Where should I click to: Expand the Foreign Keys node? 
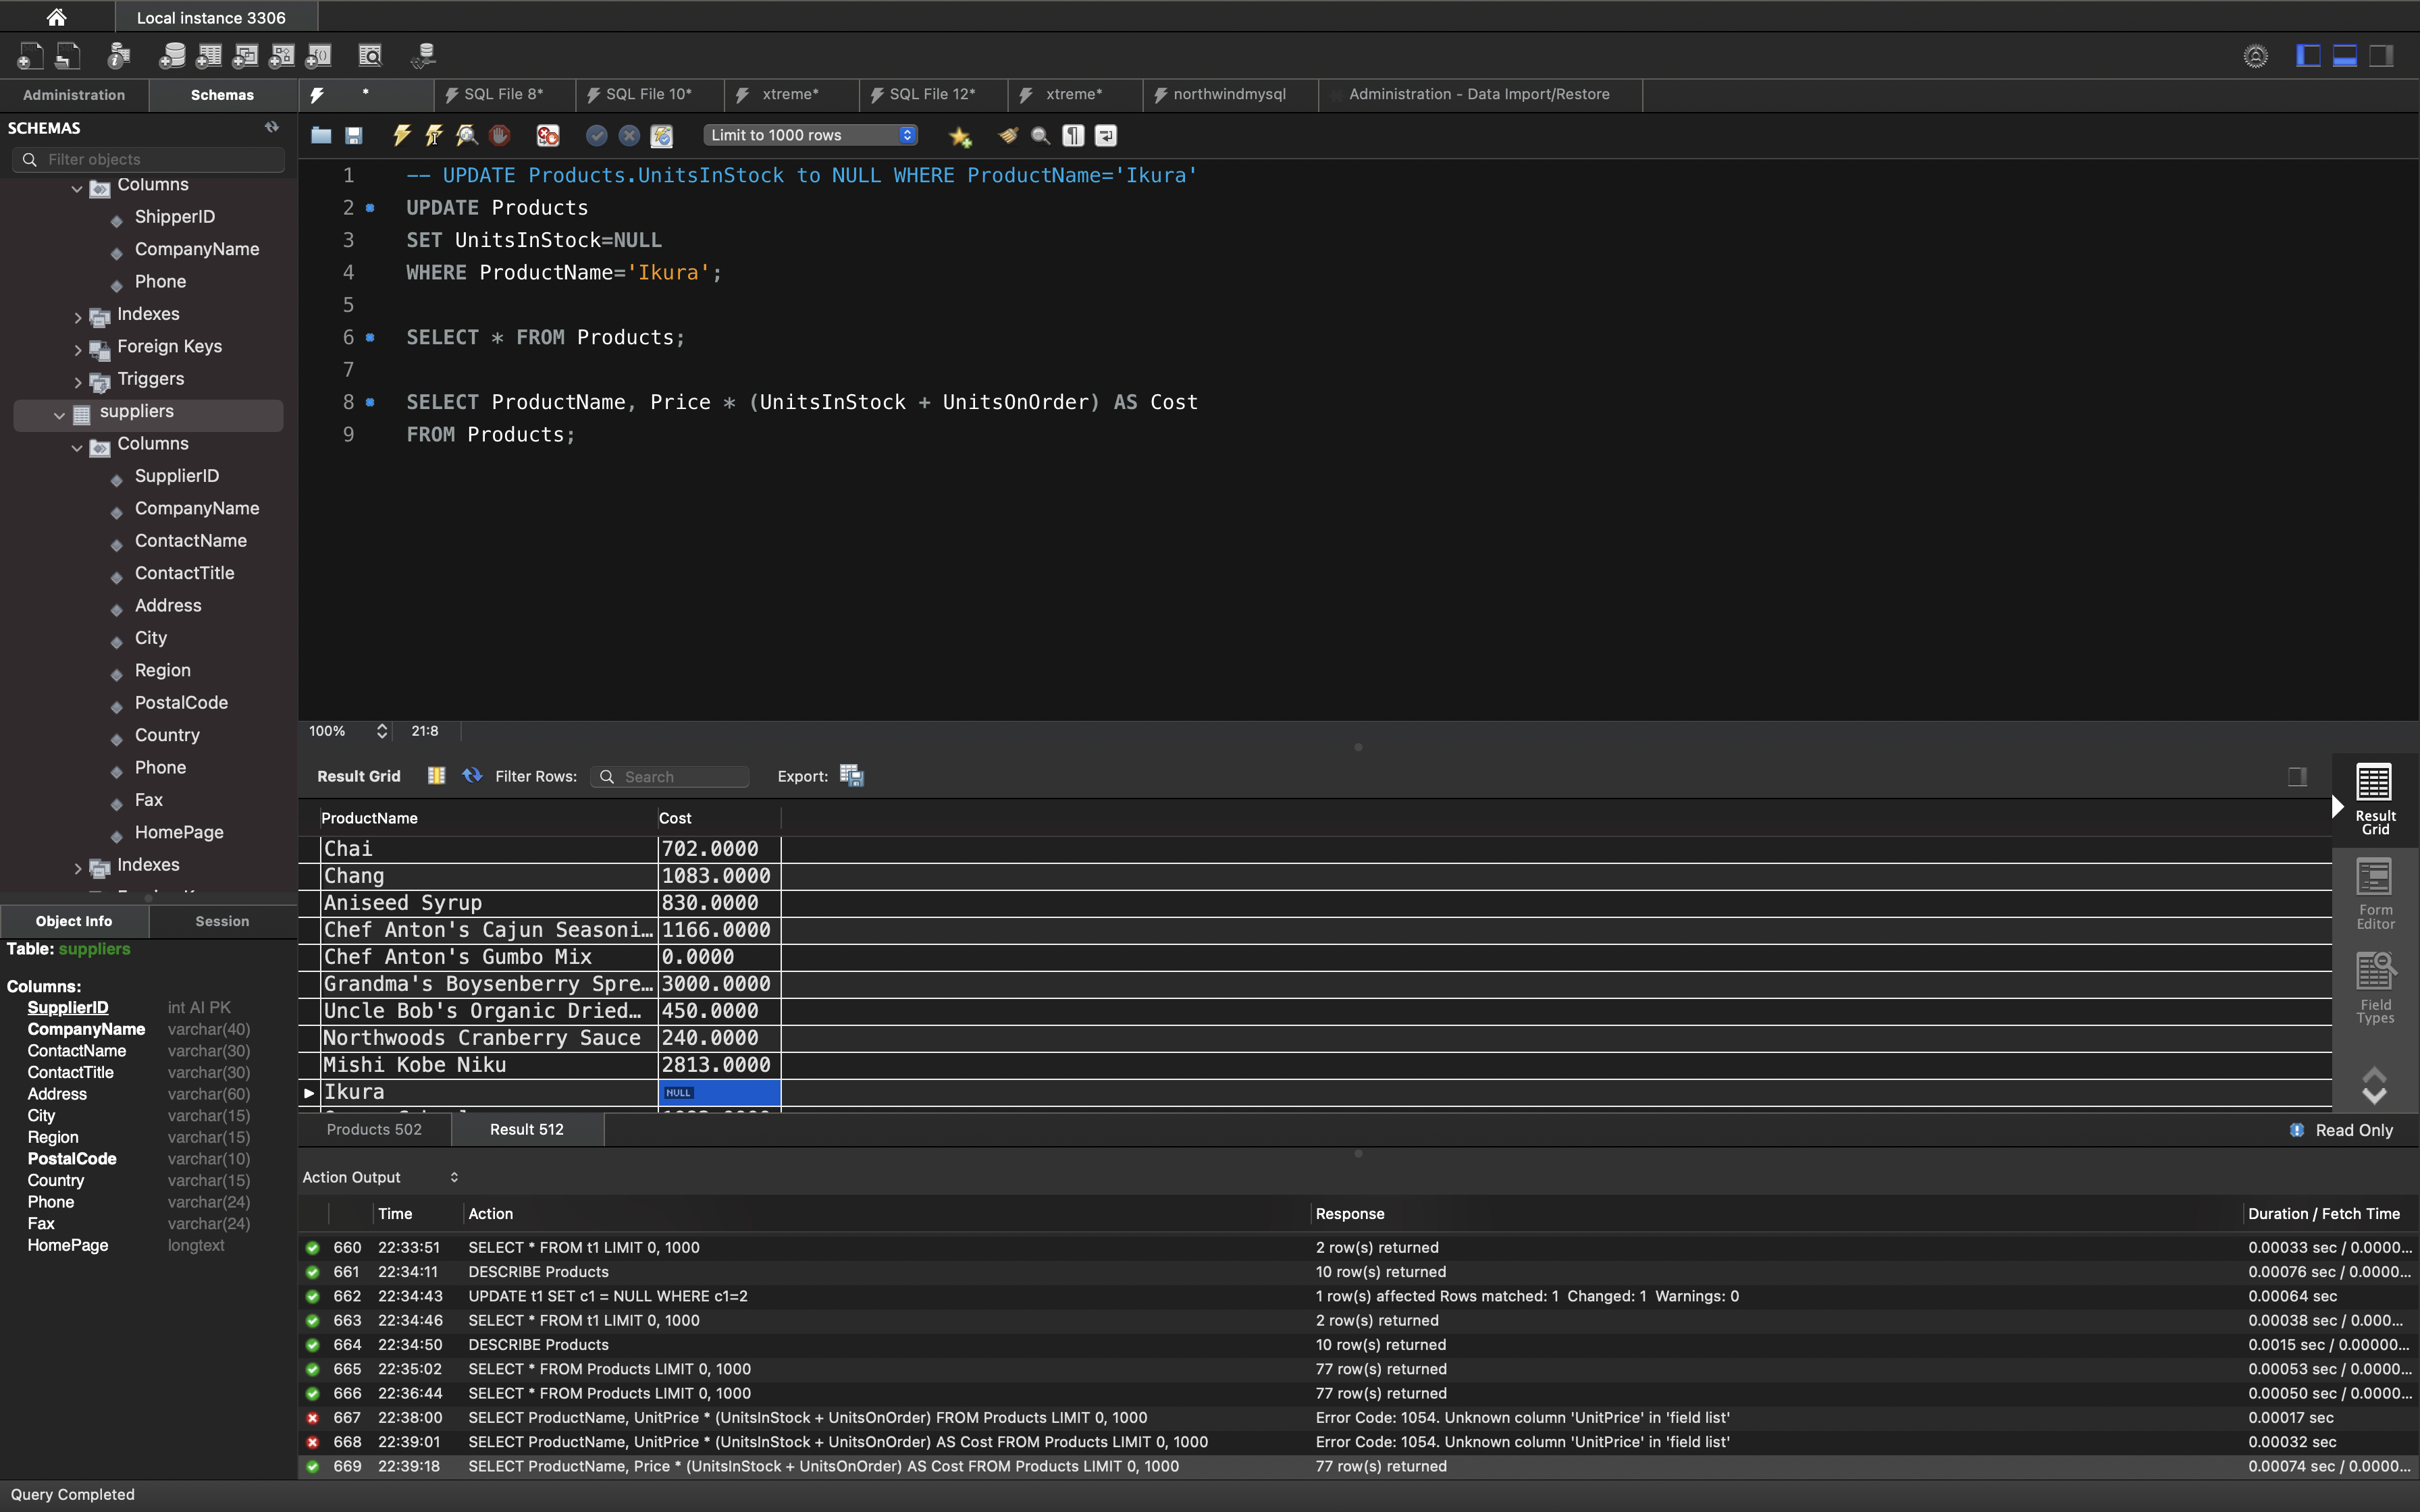coord(77,349)
